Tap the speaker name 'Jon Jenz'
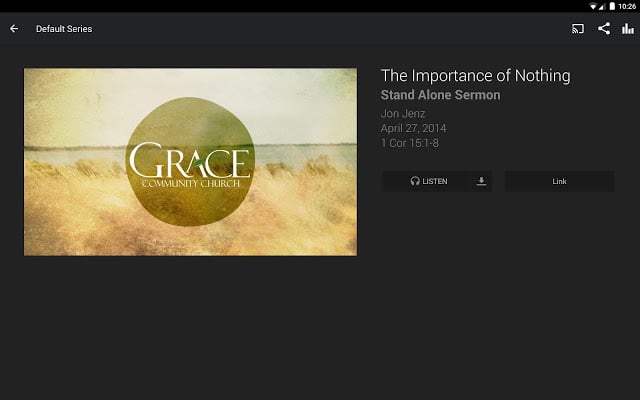 tap(403, 113)
